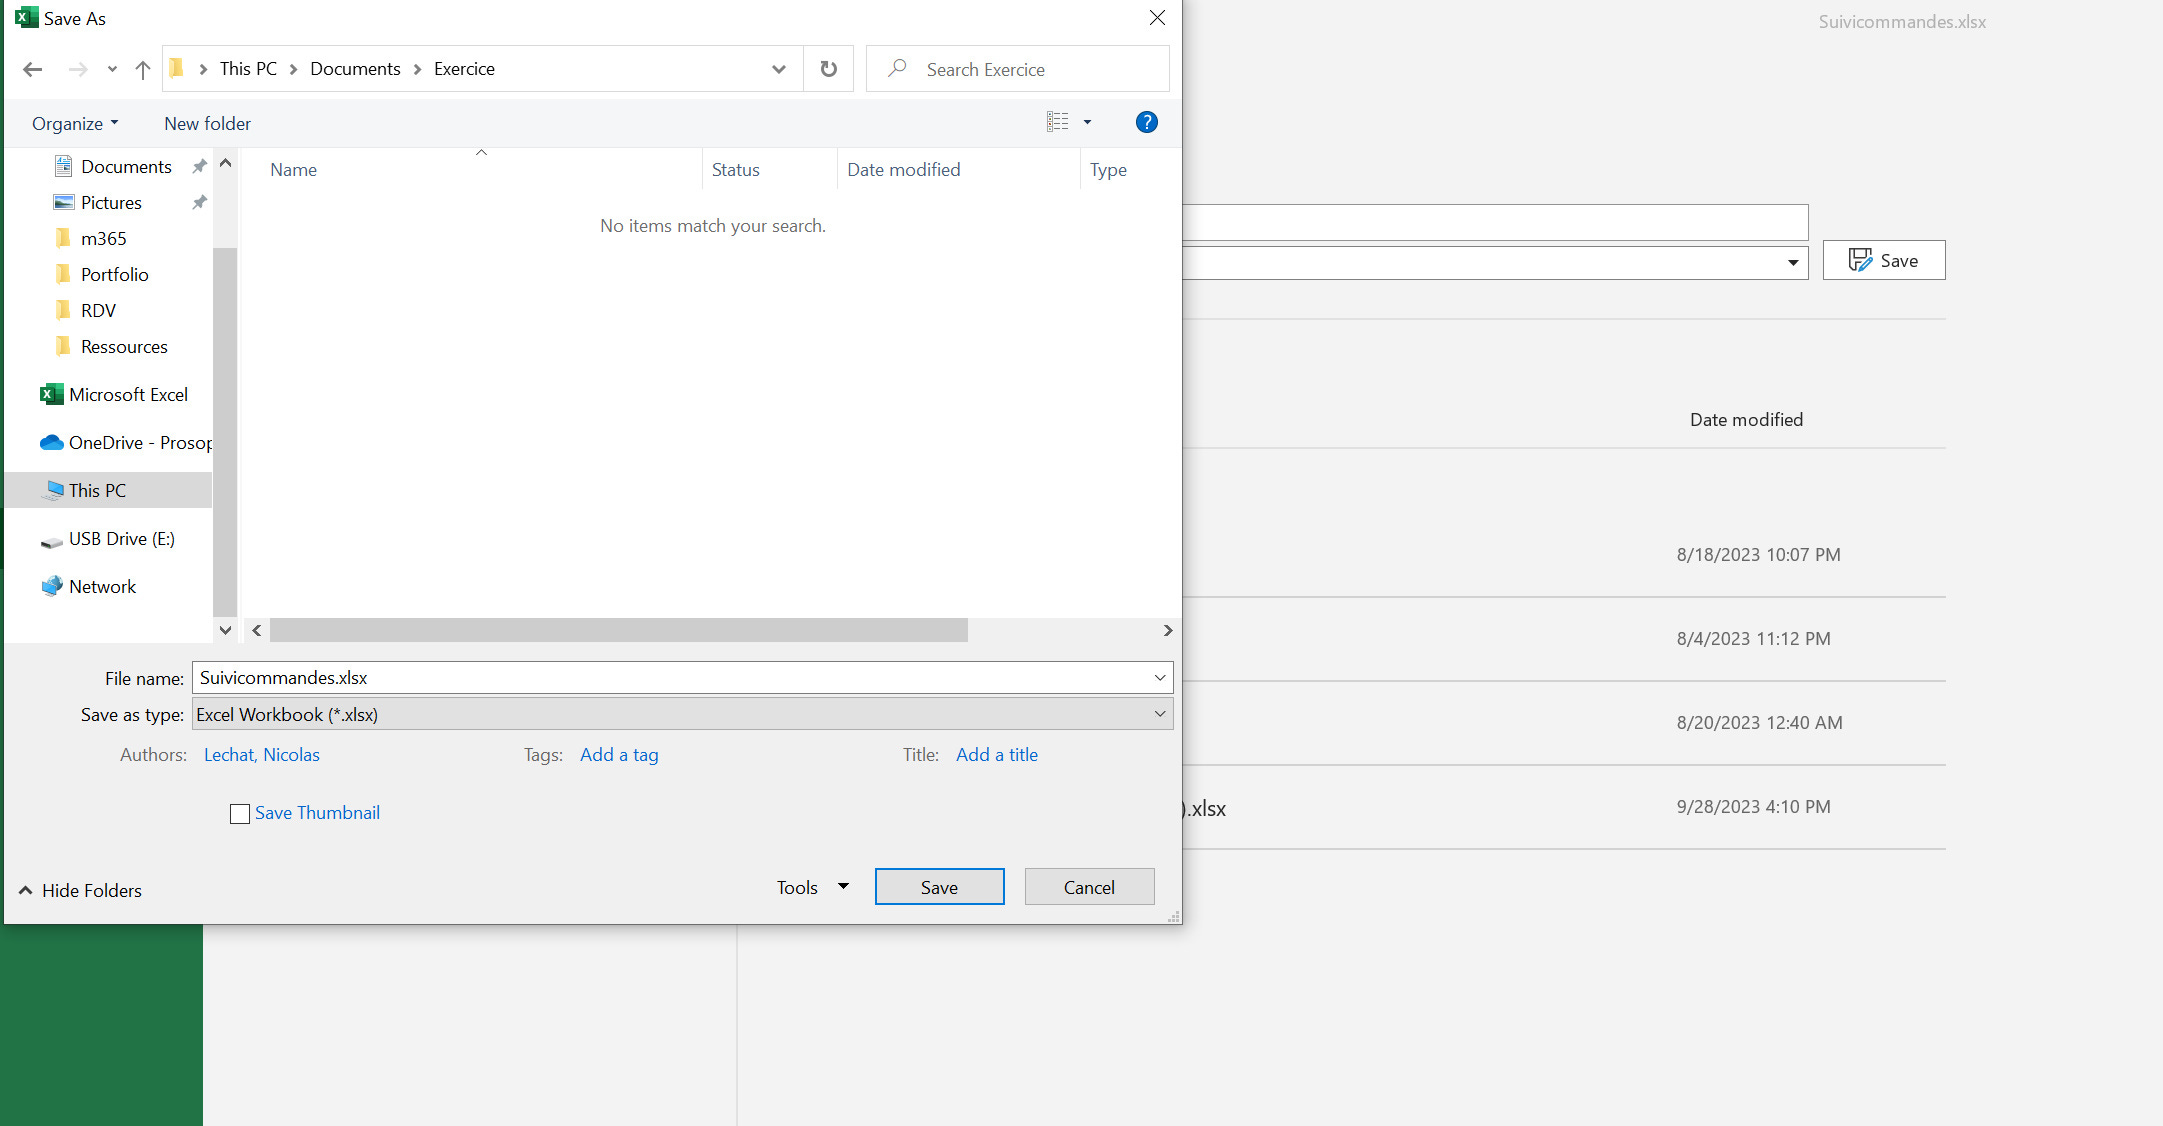Open the Tools menu
2163x1126 pixels.
point(811,886)
